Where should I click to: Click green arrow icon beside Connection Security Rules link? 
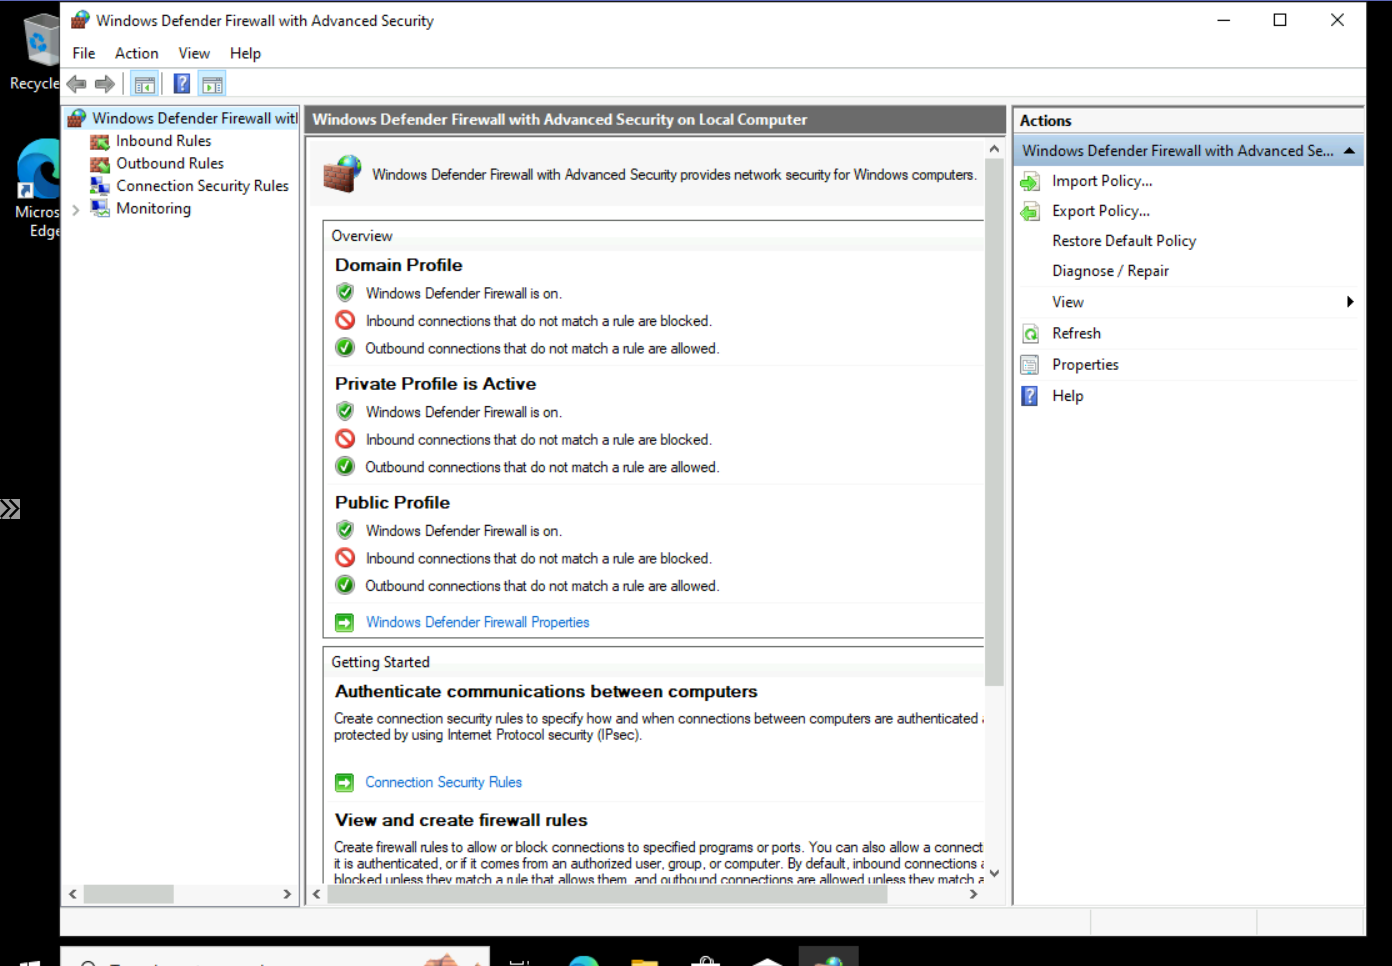(x=344, y=782)
